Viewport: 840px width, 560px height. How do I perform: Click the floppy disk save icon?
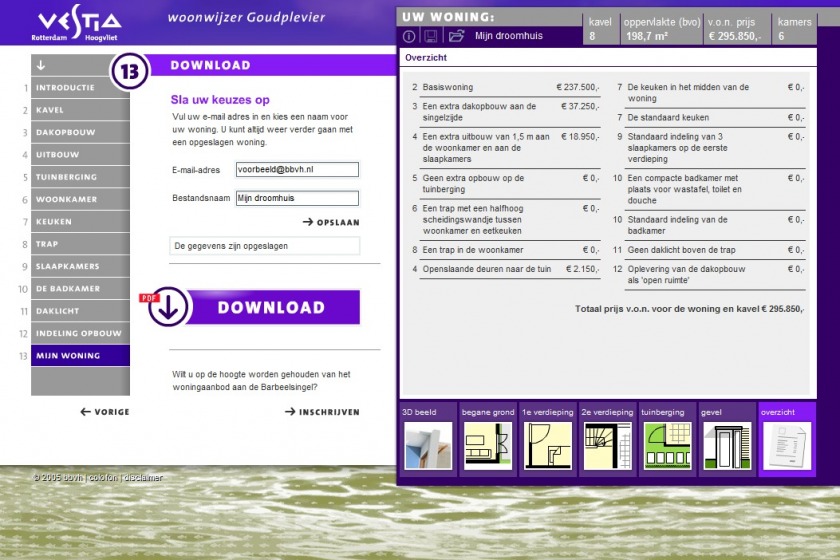point(431,36)
